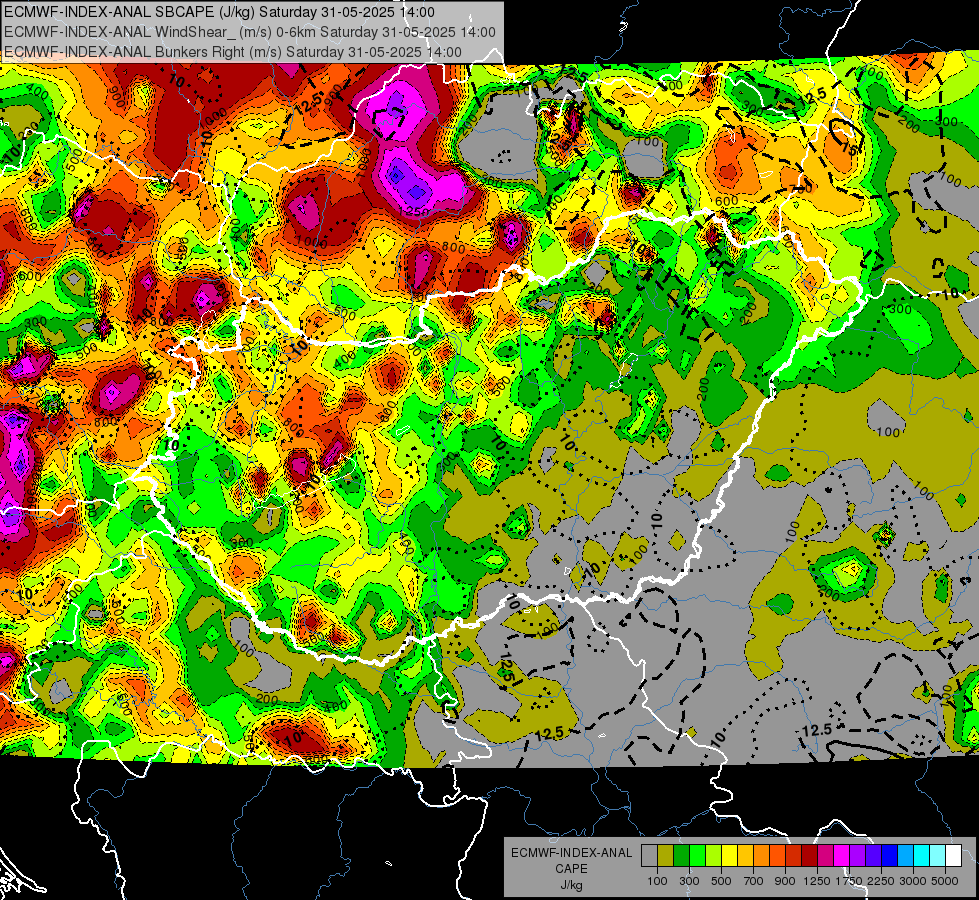Select the olive swatch in the CAPE legend
Viewport: 979px width, 900px height.
665,855
